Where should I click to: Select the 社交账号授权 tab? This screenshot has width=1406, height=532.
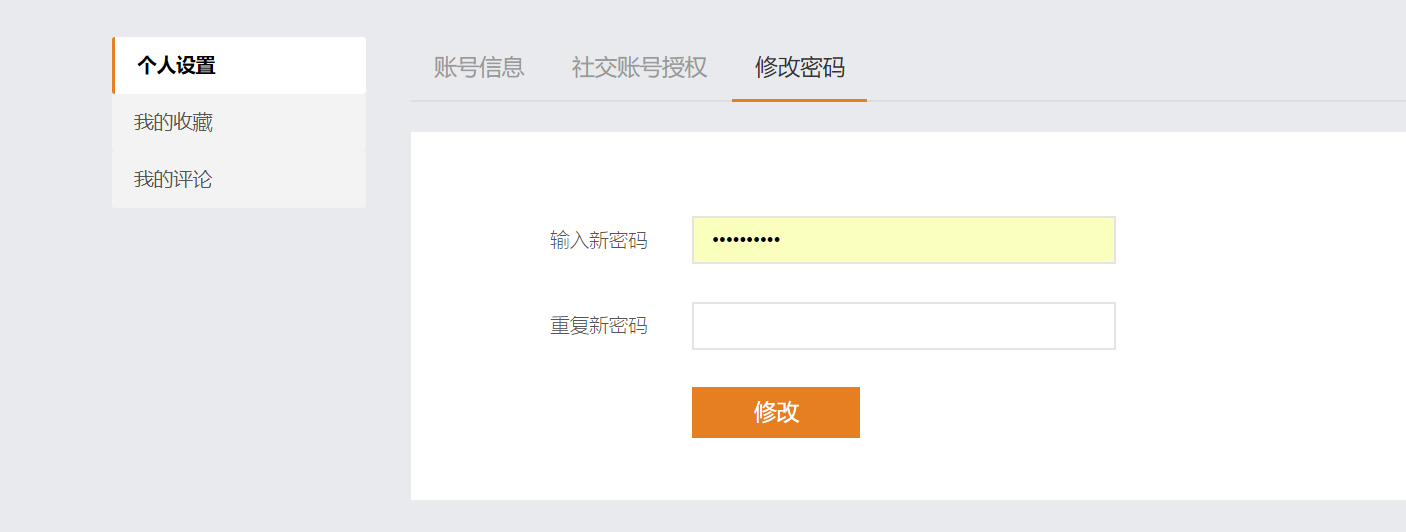tap(639, 67)
